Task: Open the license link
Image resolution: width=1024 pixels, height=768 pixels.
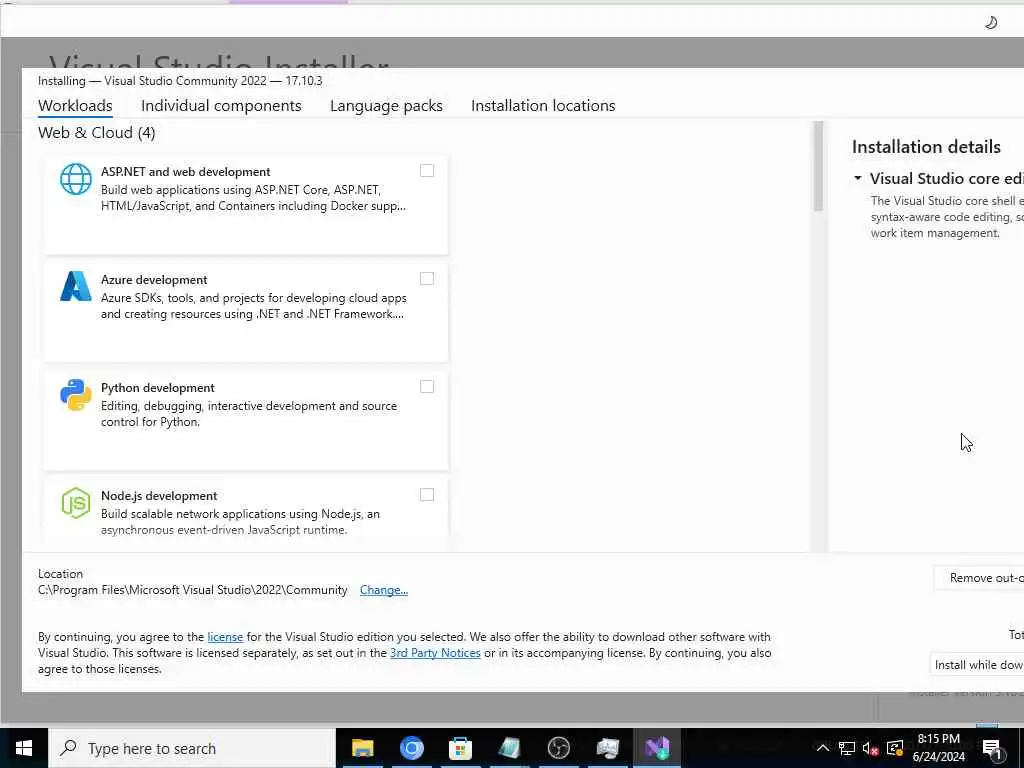Action: click(225, 637)
